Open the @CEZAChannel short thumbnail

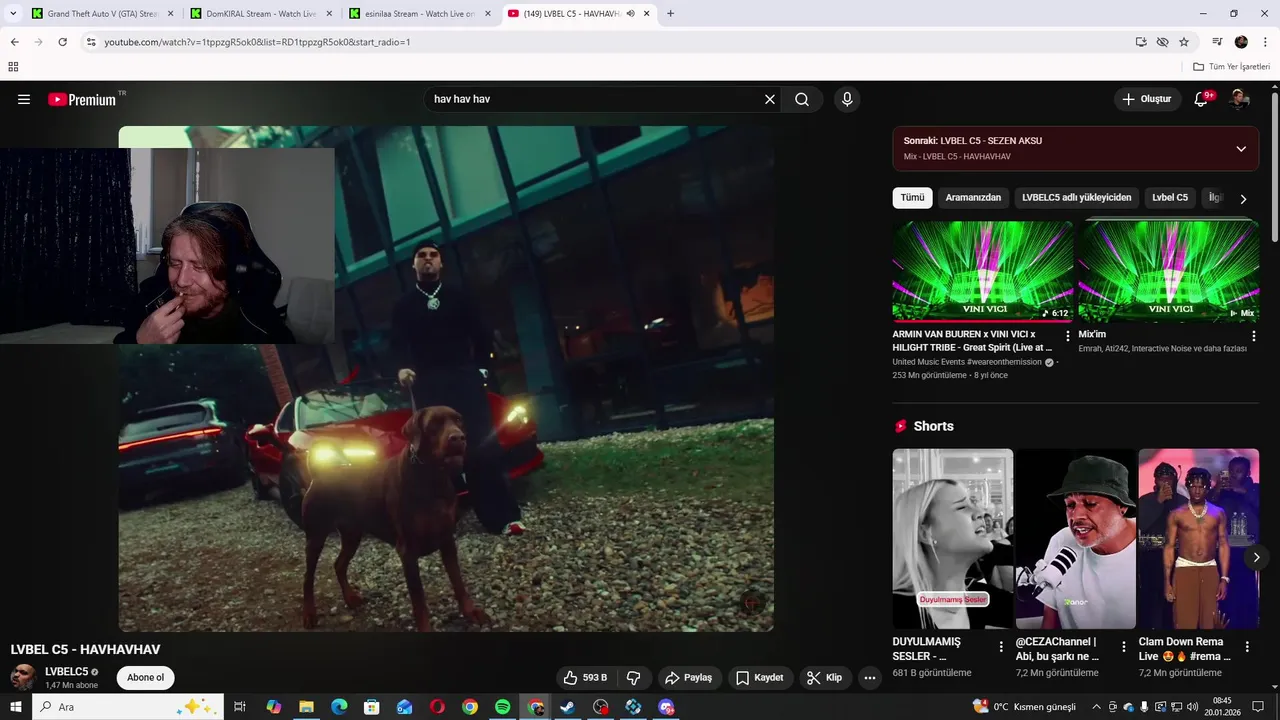tap(1075, 538)
